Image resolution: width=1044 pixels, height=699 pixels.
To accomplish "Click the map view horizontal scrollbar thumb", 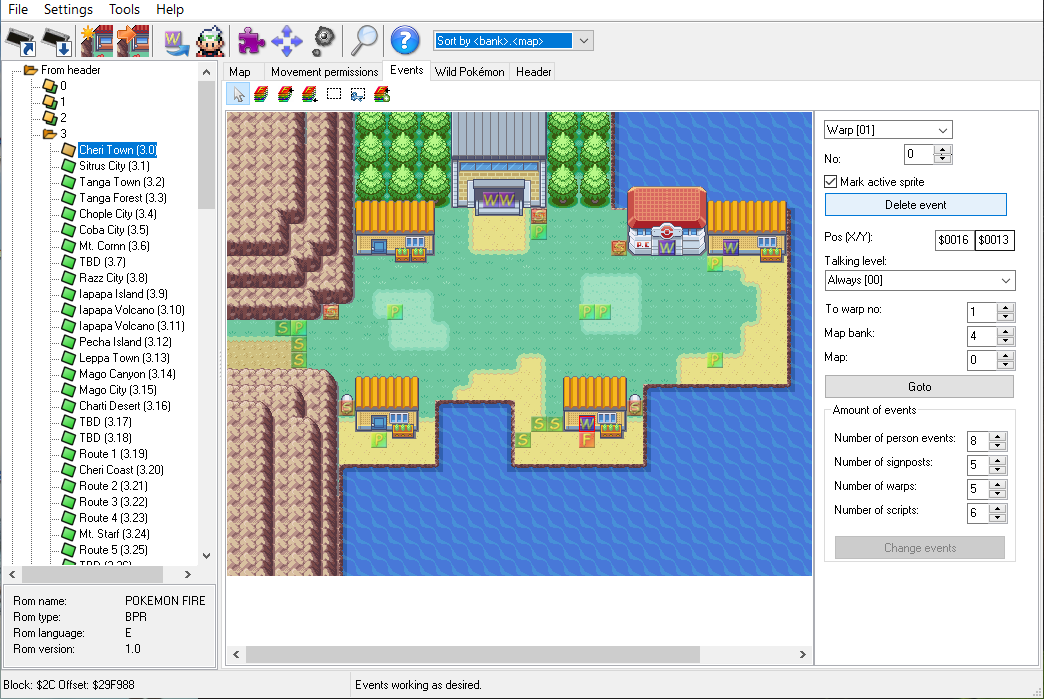I will [473, 654].
